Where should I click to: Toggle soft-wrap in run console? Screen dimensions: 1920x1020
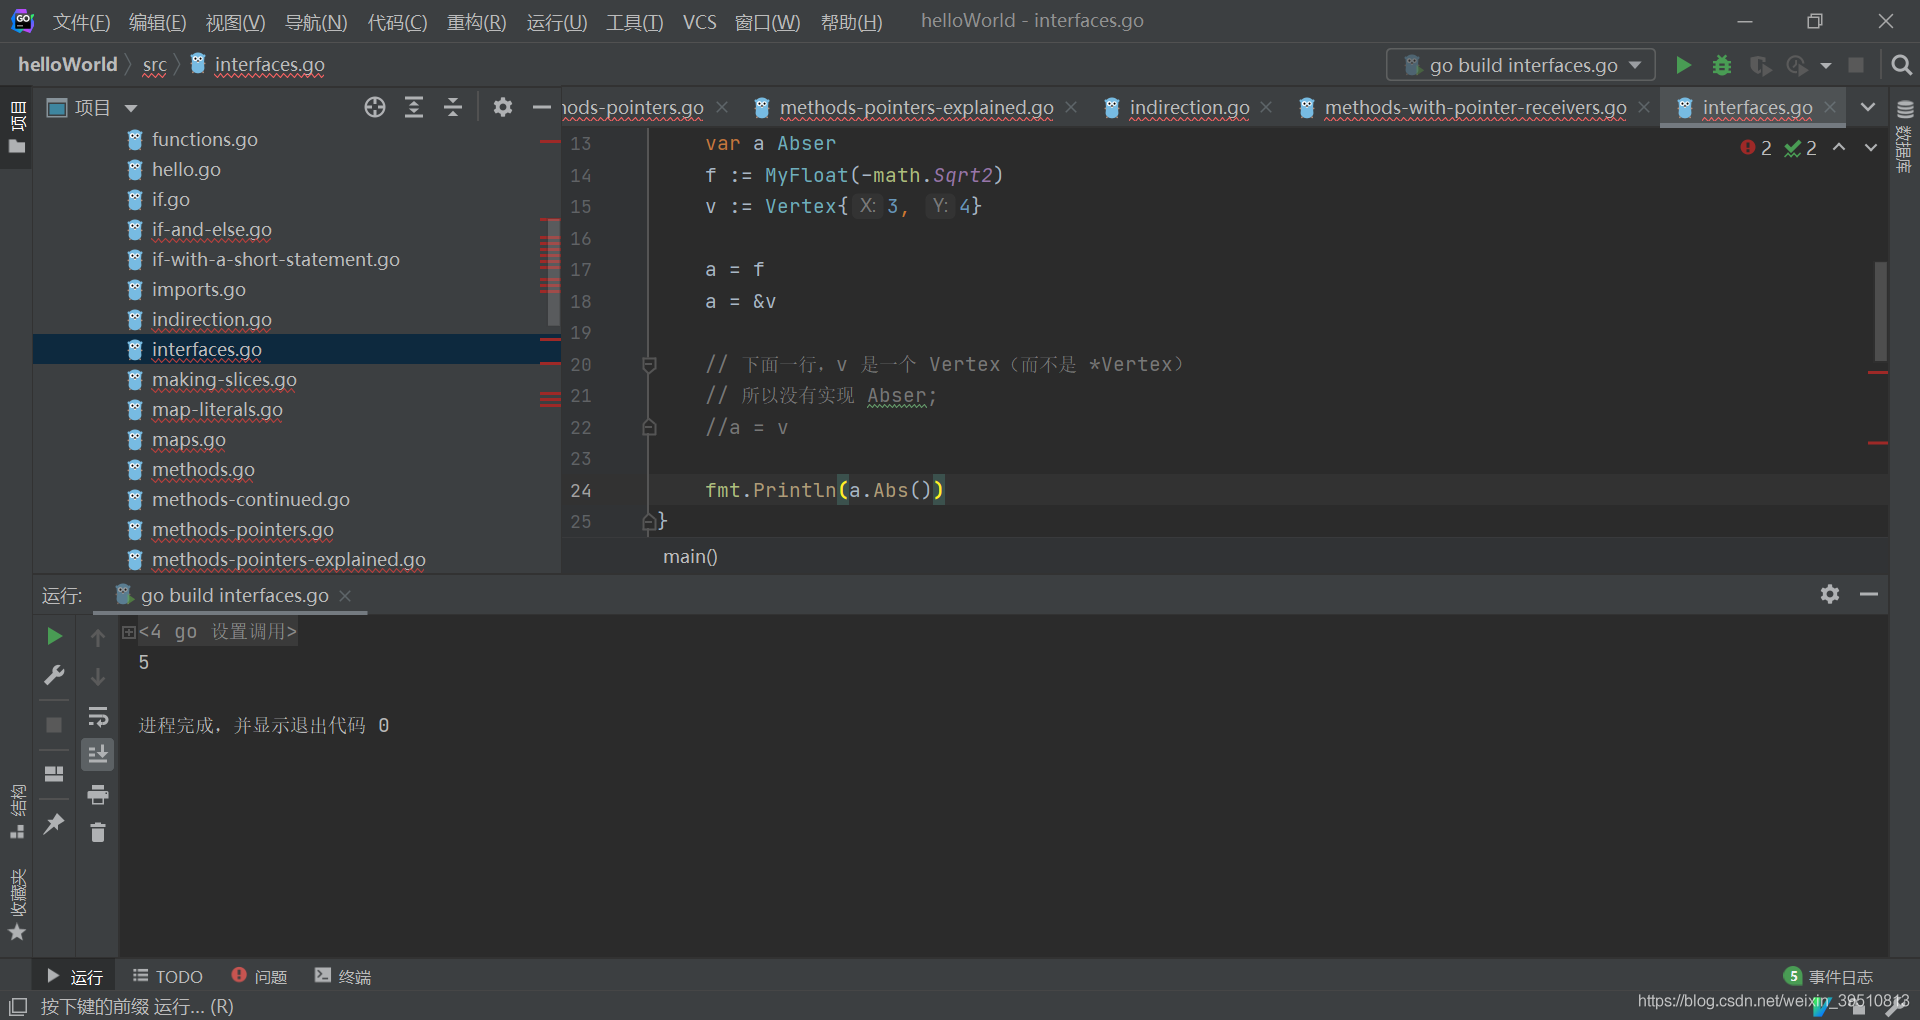(98, 716)
